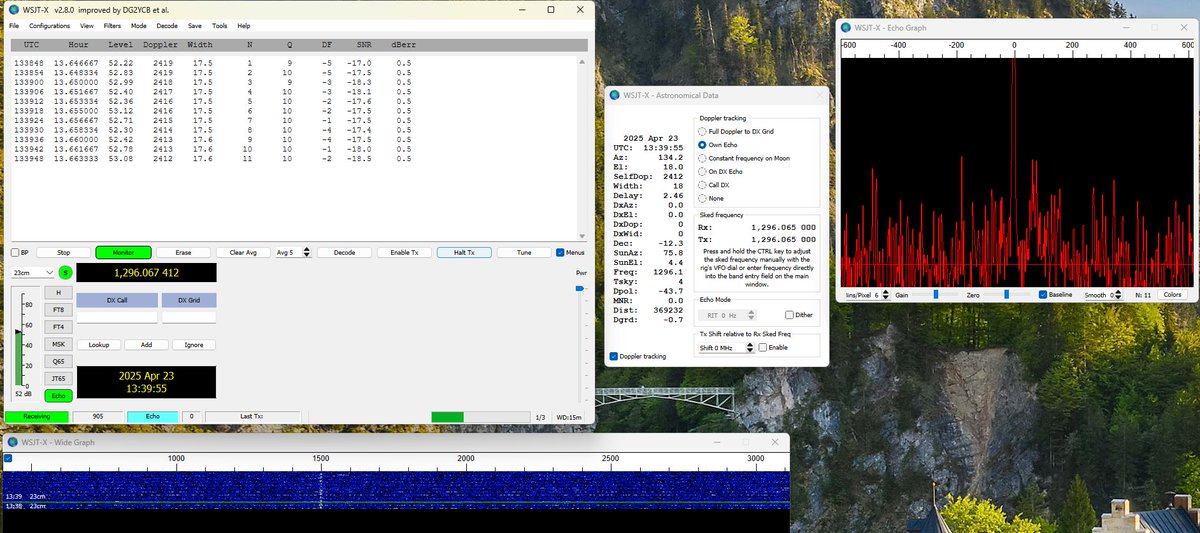
Task: Adjust the Smooth spinner in Echo Graph
Action: click(1116, 295)
